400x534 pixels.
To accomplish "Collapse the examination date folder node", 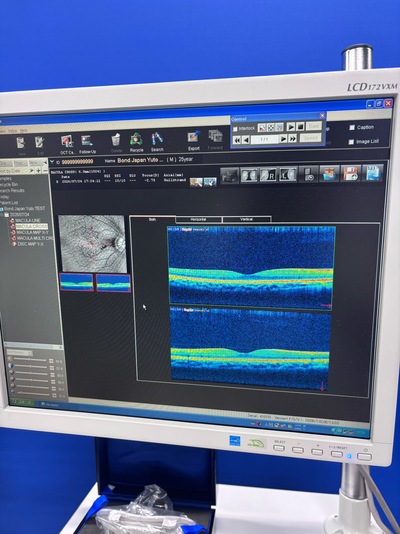I will (x=2, y=215).
